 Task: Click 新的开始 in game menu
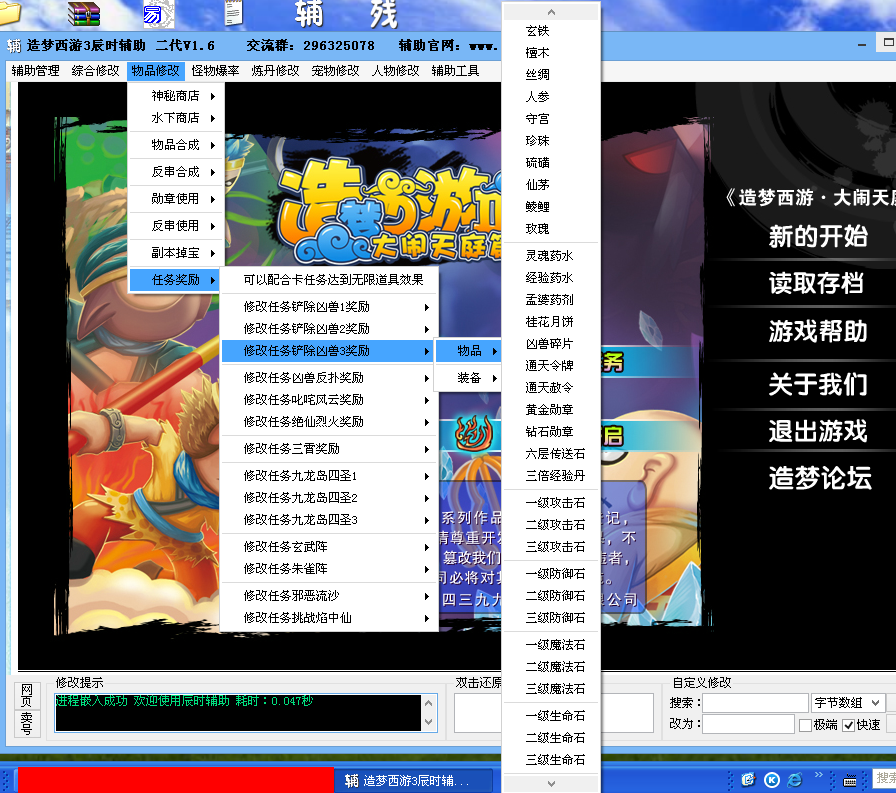tap(818, 237)
